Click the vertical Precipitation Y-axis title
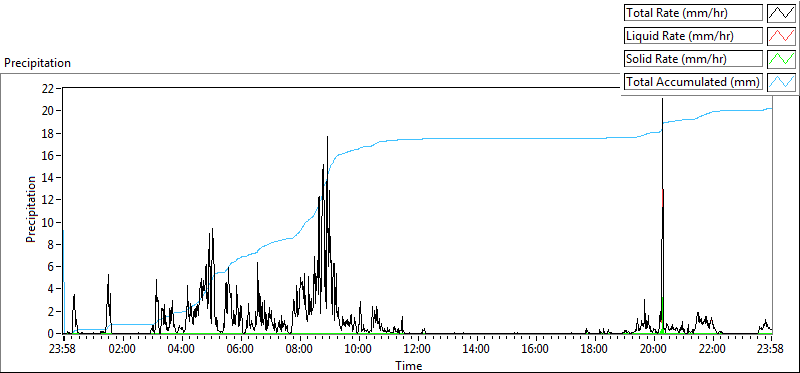Screen dimensions: 800x373 point(31,209)
